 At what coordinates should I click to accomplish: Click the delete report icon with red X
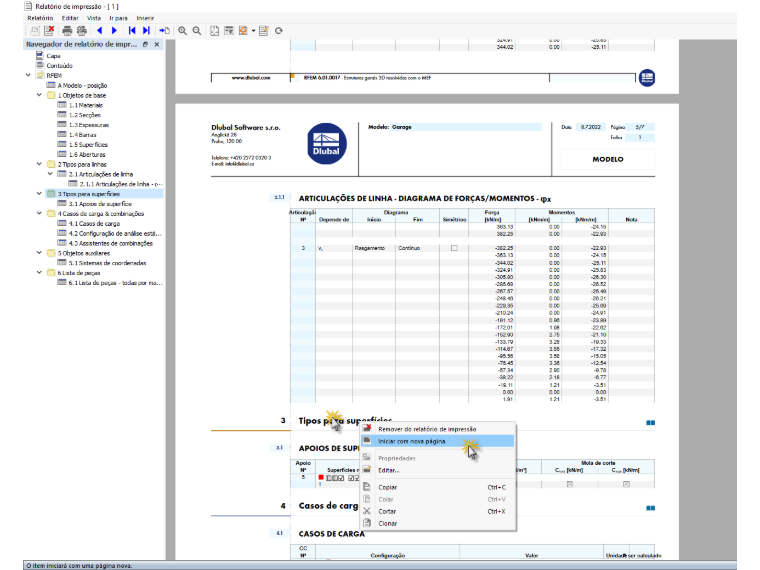coord(49,31)
